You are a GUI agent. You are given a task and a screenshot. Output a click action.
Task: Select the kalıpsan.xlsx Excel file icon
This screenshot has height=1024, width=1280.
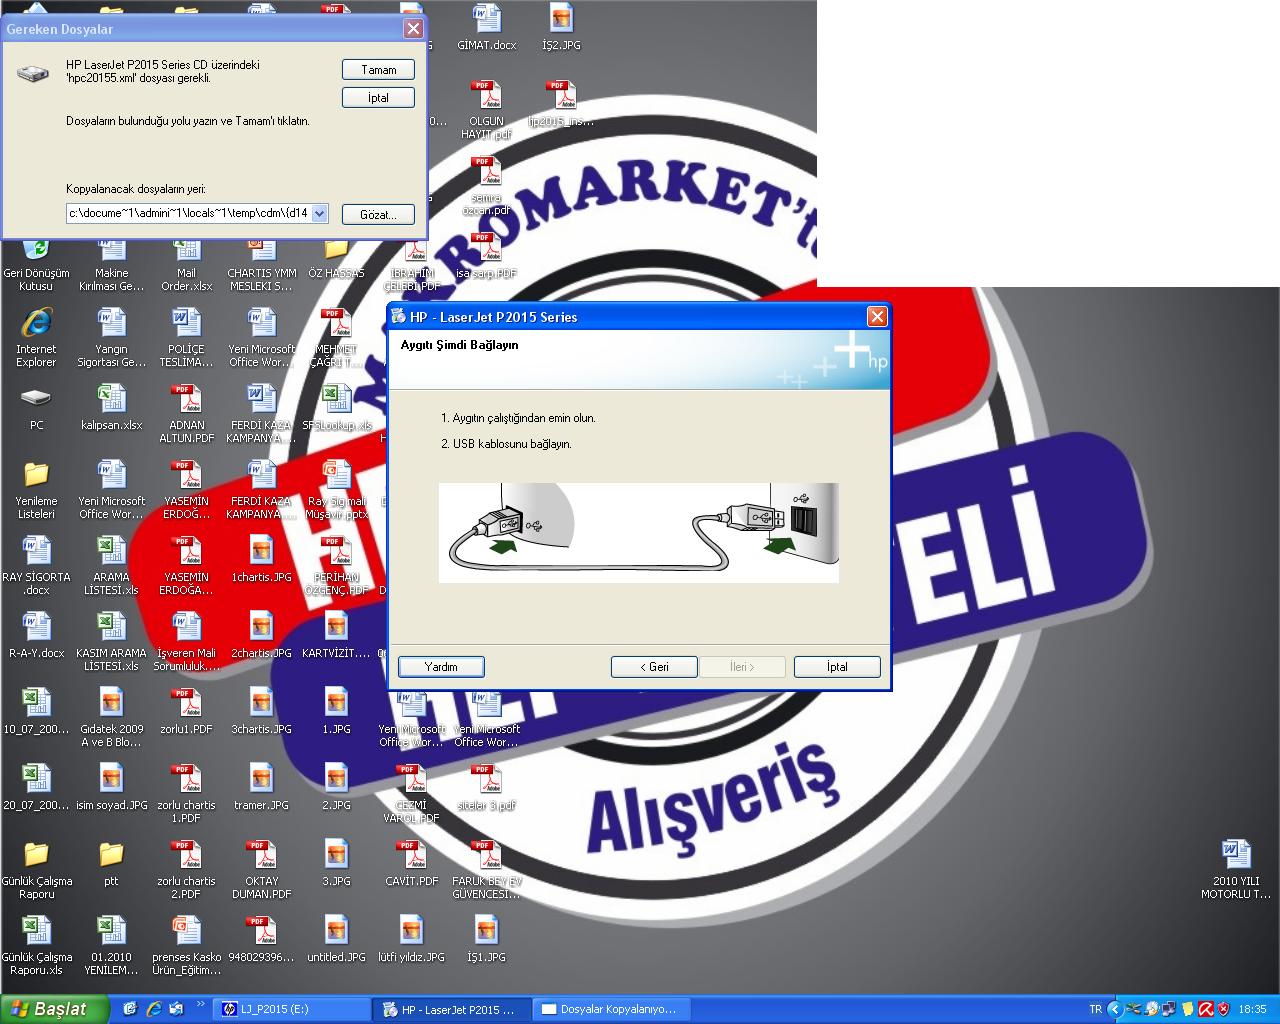[x=111, y=398]
